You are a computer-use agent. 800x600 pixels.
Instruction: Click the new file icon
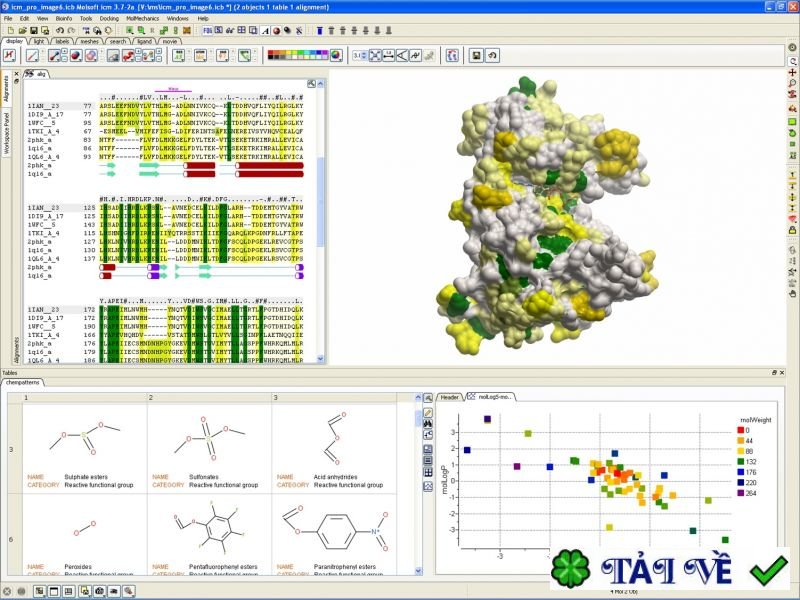coord(11,31)
